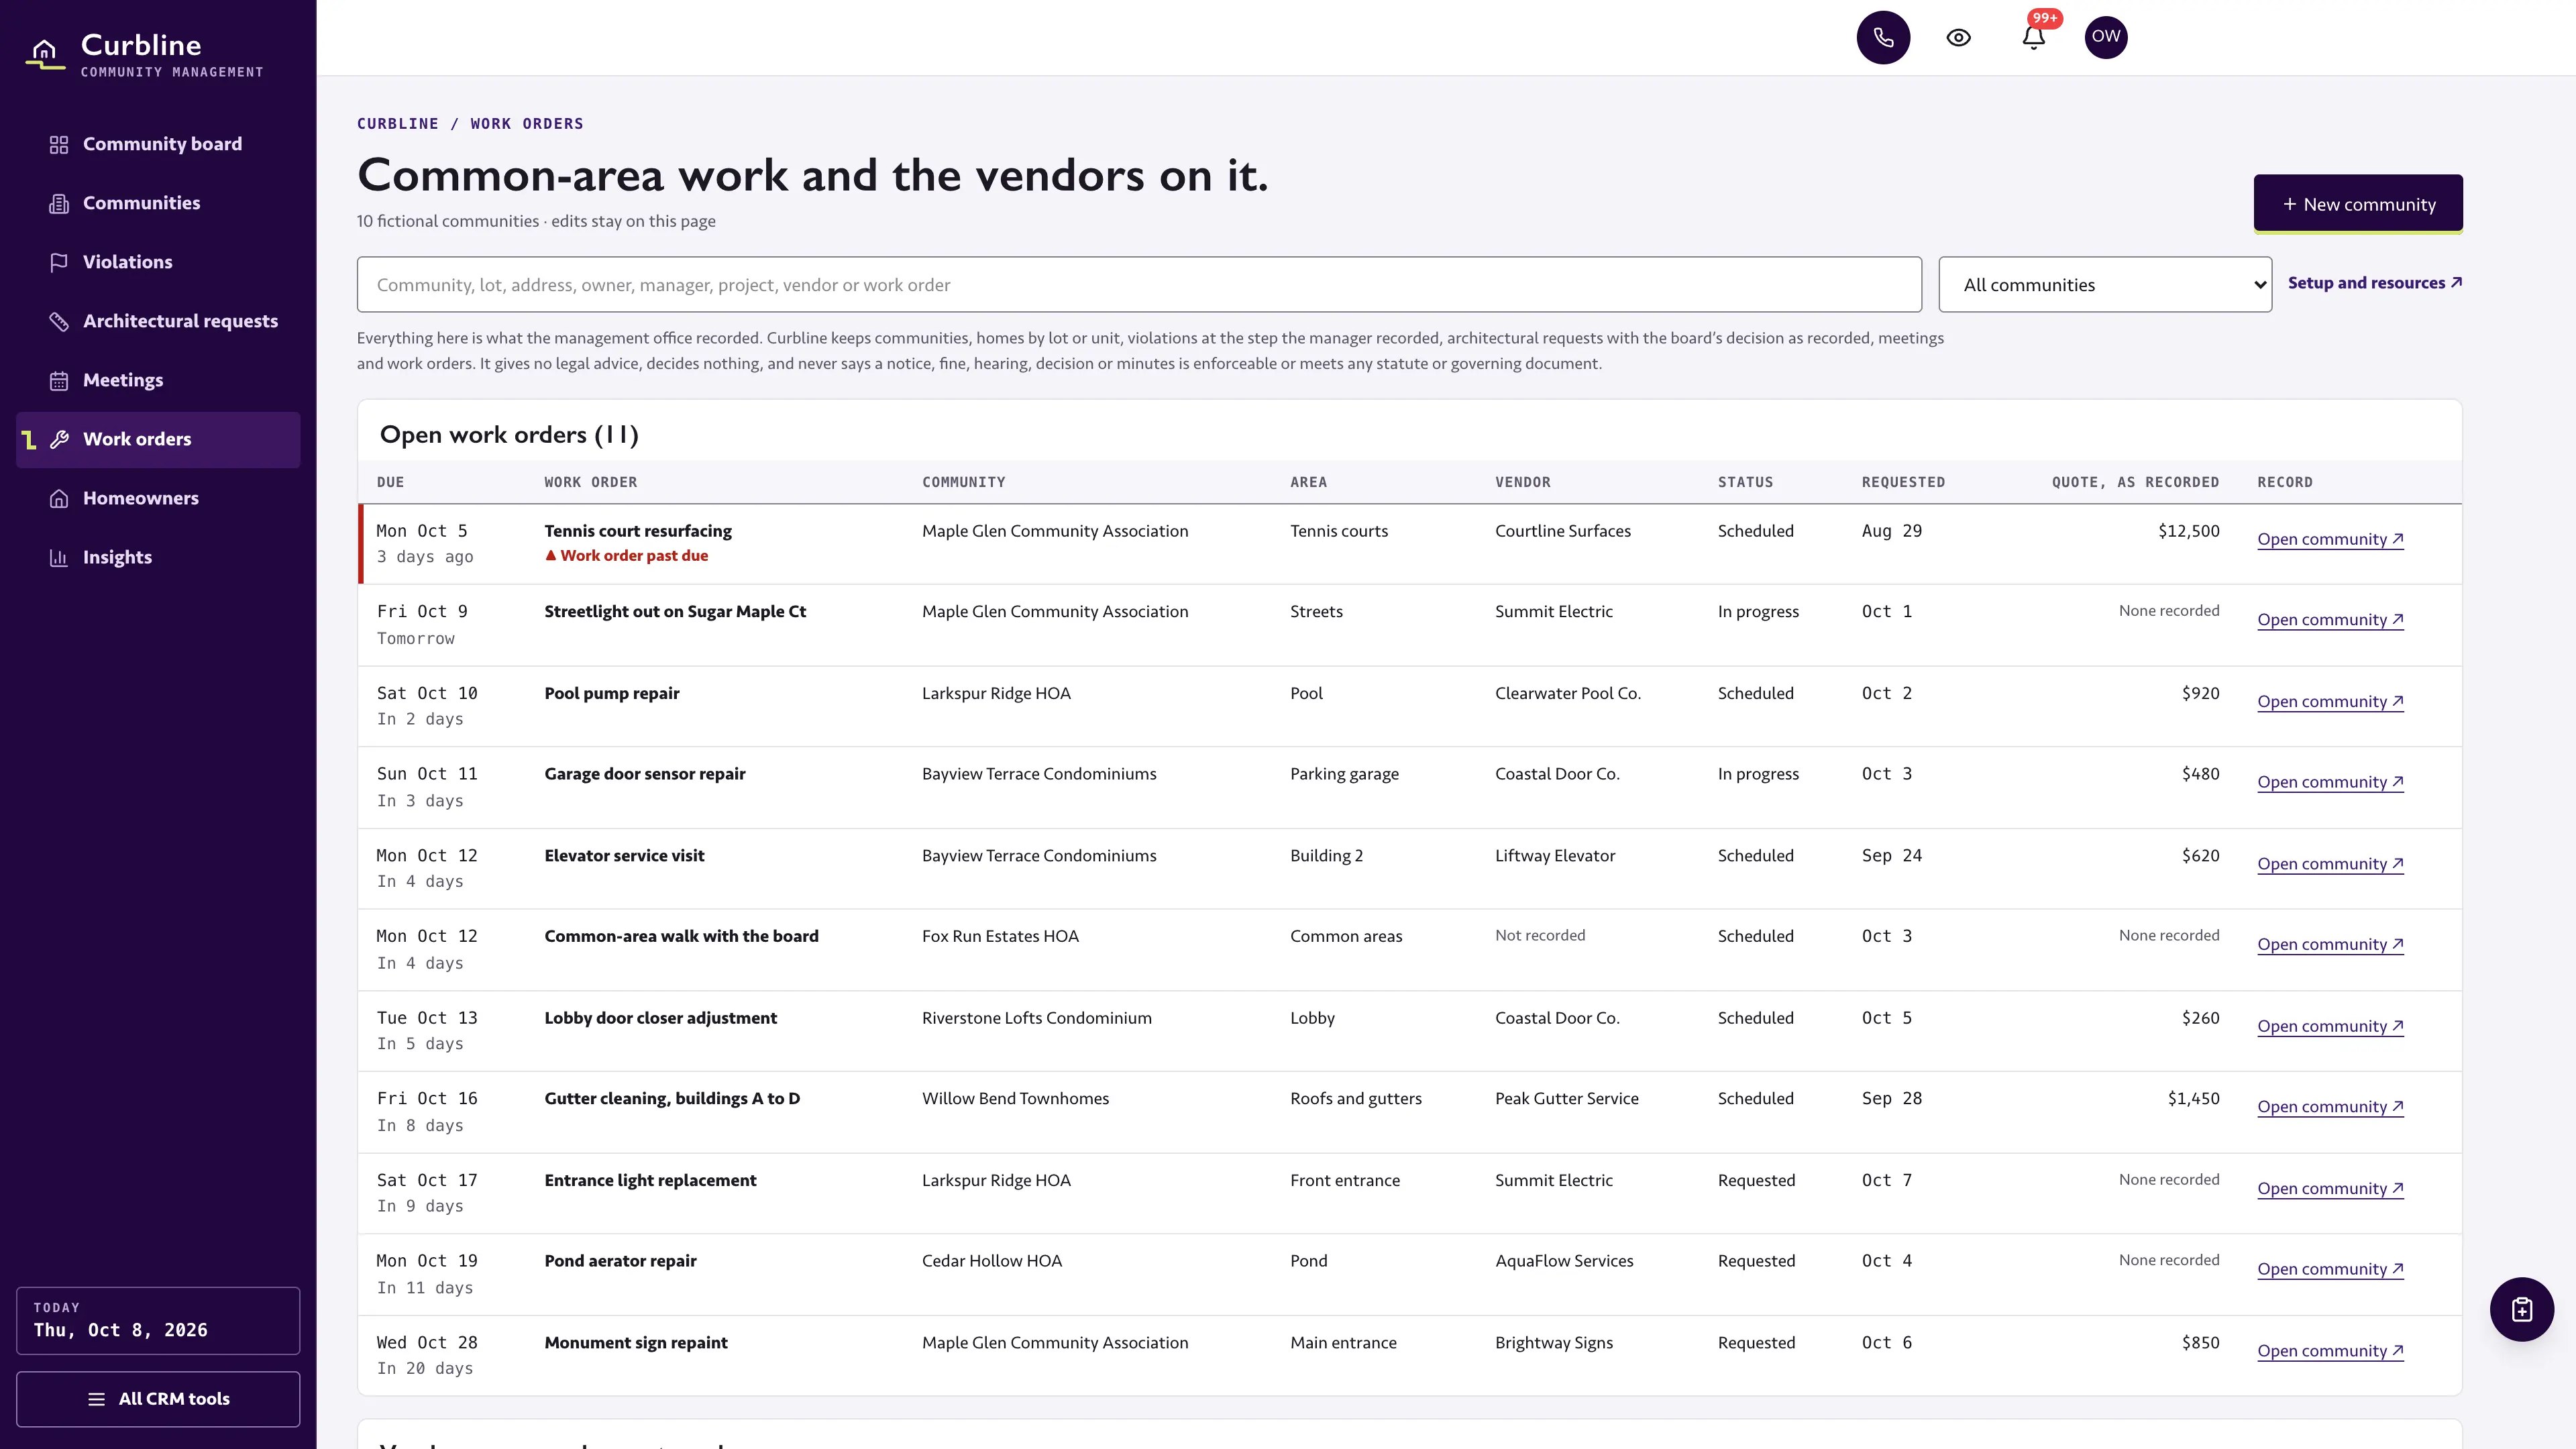
Task: Open community link for Garage door sensor repair
Action: click(2330, 782)
